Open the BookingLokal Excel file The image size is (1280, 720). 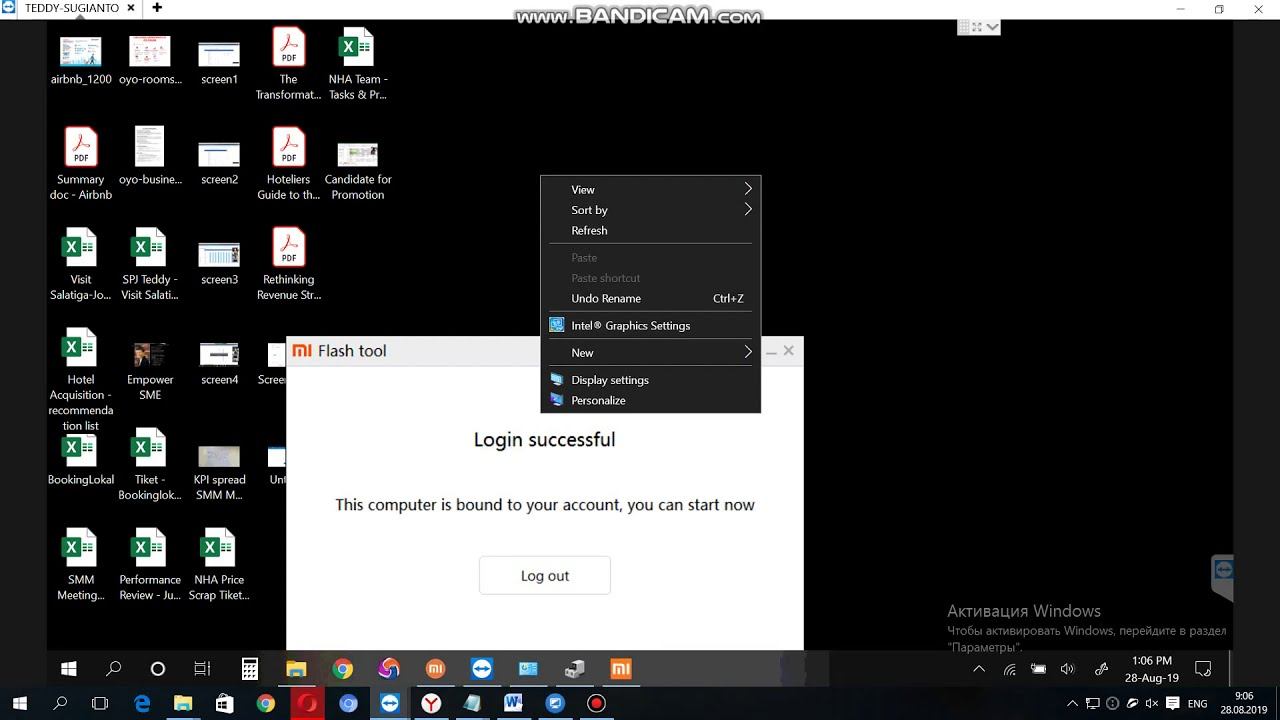click(x=81, y=458)
